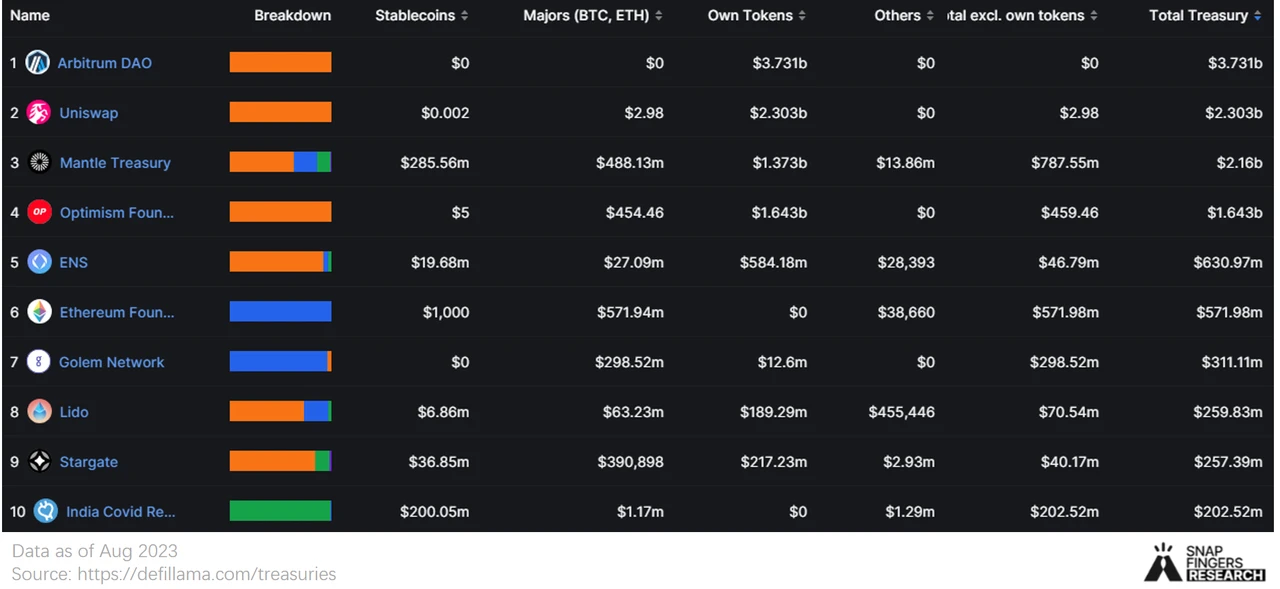Click the Uniswap unicorn logo icon
1280x589 pixels.
(39, 113)
